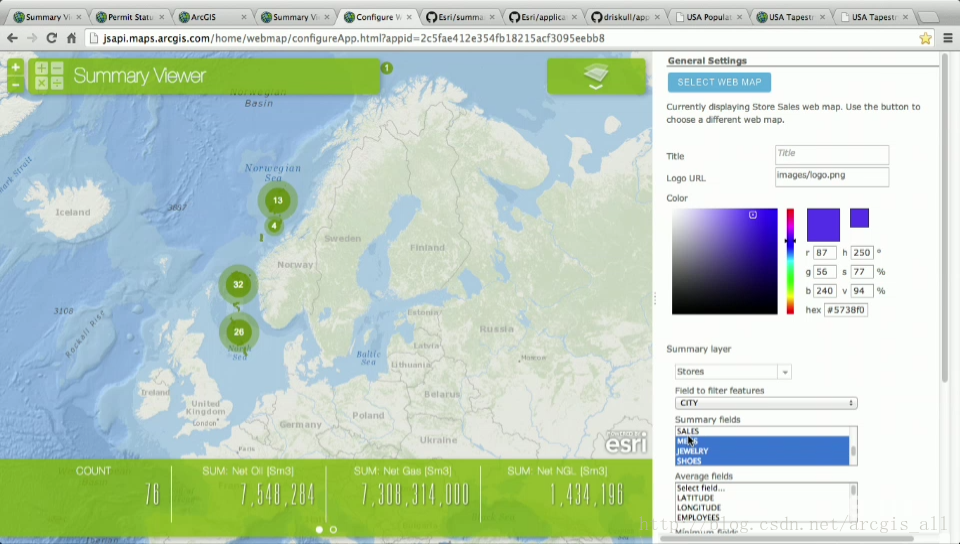Reload the current page
The height and width of the screenshot is (544, 960).
pos(52,38)
